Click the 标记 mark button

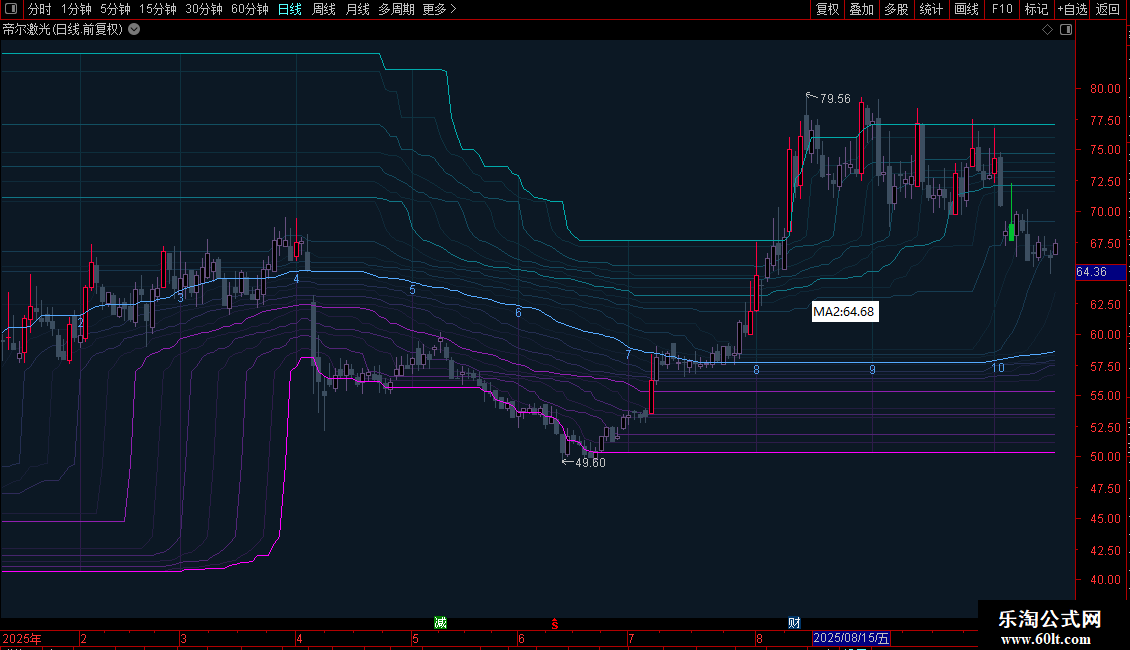click(1036, 9)
